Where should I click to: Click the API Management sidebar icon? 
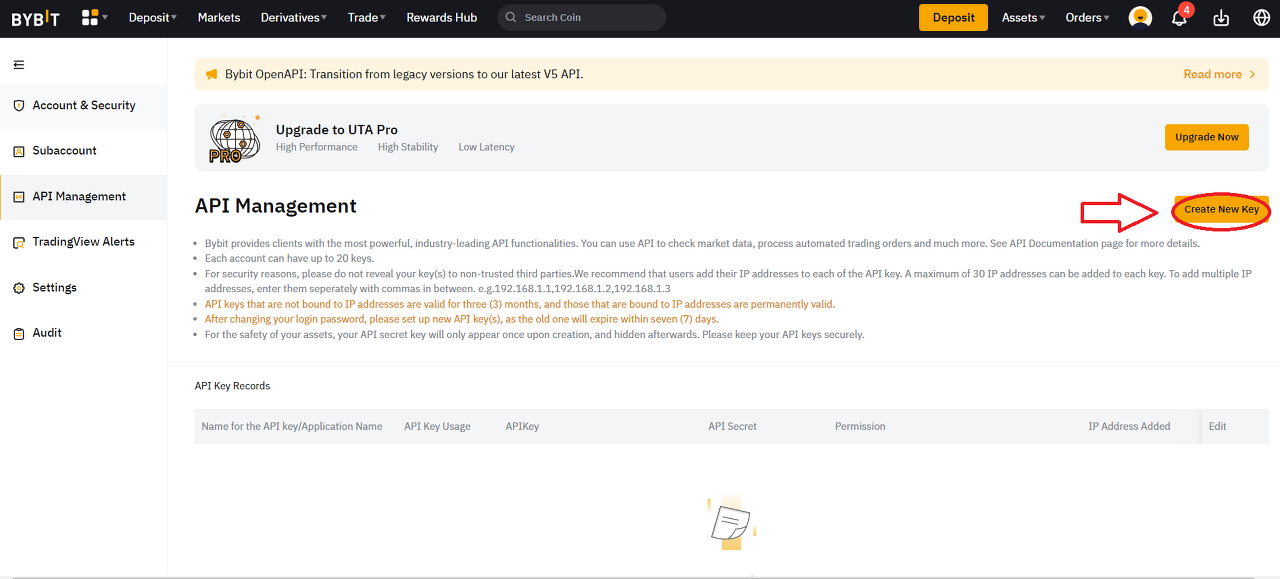point(19,197)
